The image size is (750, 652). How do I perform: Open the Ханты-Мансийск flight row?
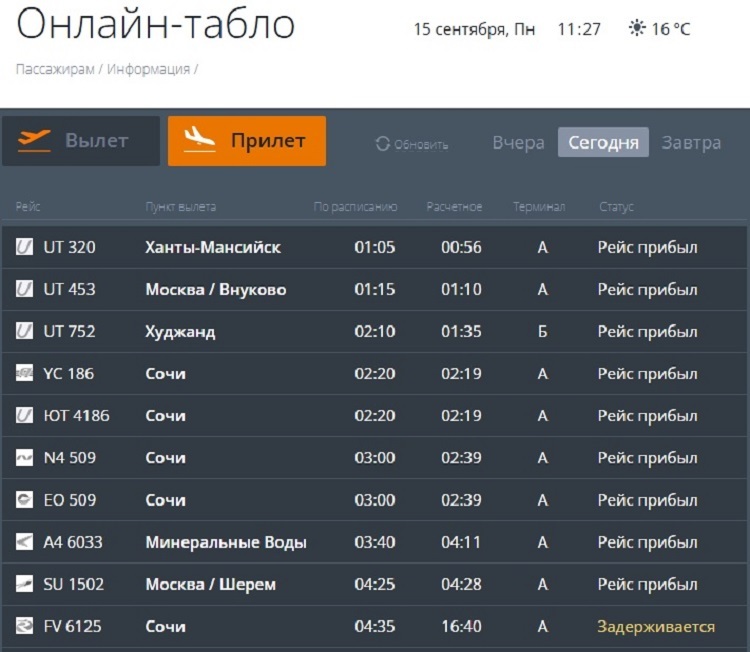[x=213, y=247]
